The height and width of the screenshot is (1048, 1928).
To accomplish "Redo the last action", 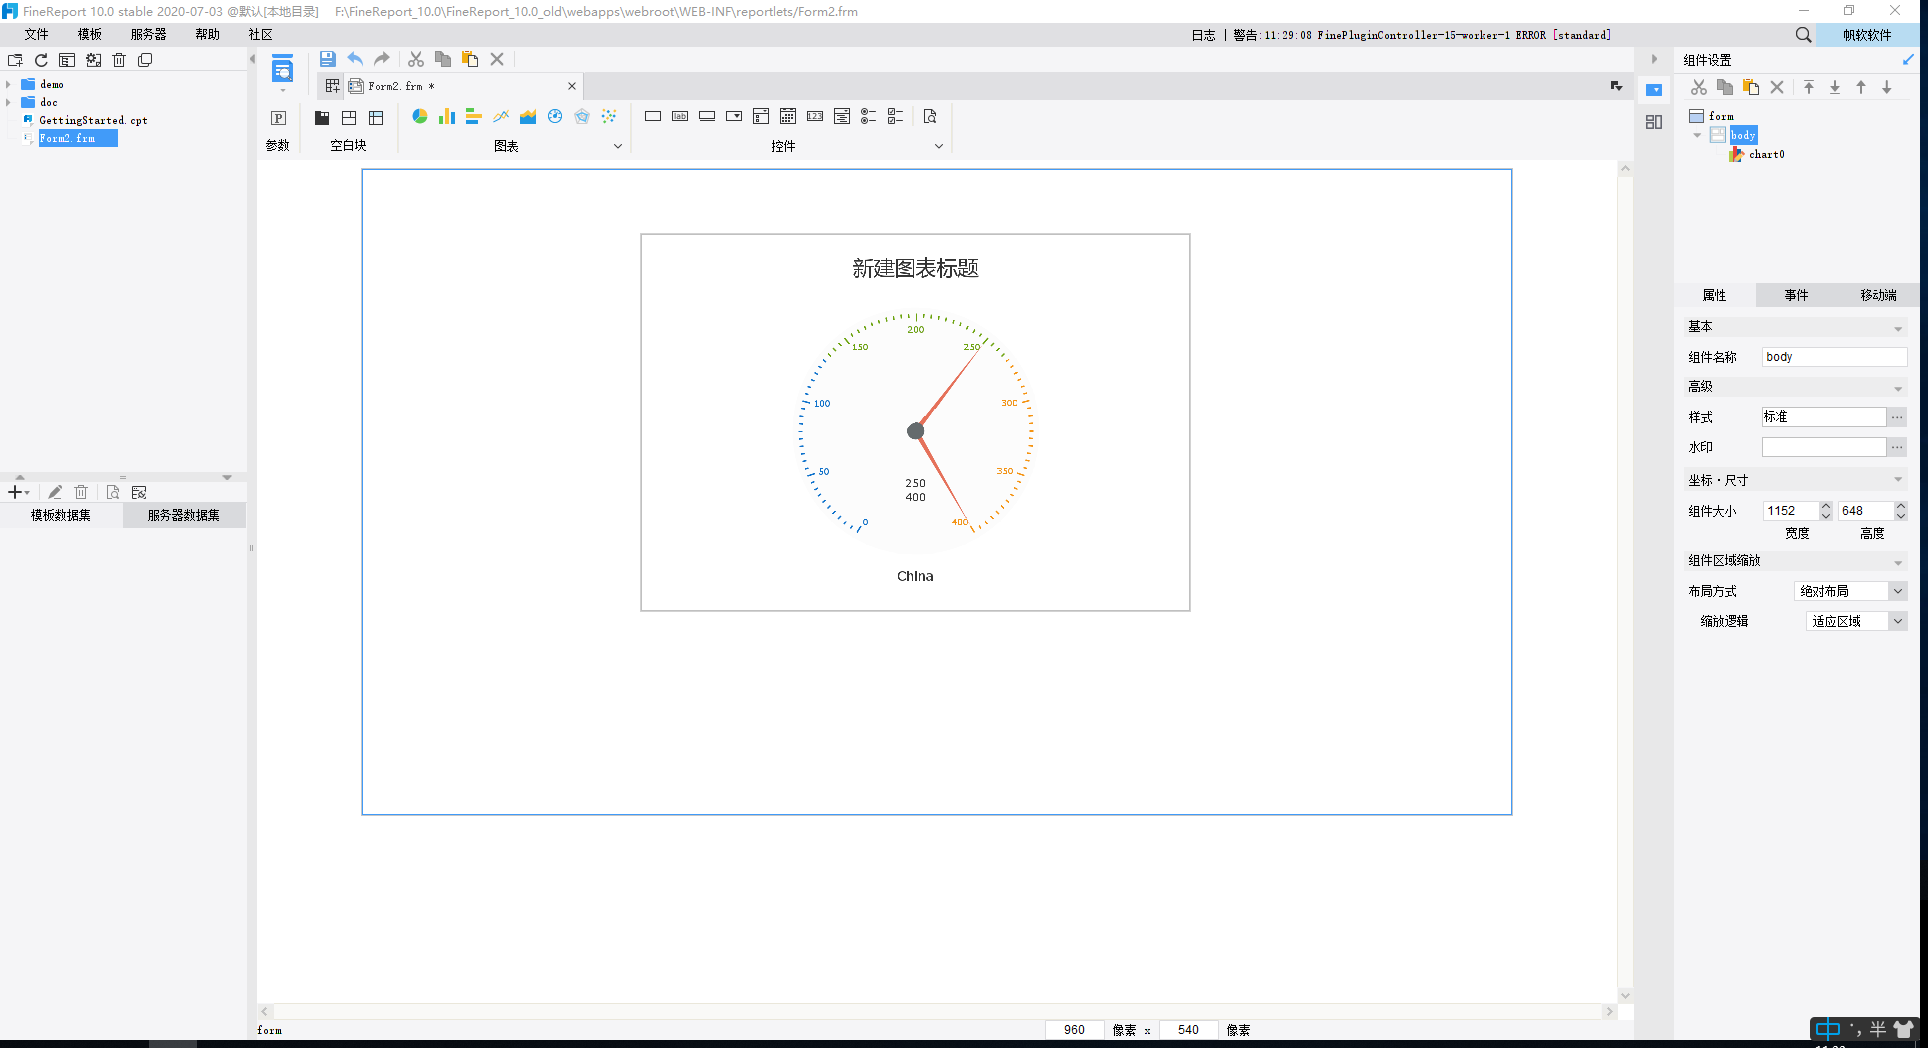I will (382, 59).
